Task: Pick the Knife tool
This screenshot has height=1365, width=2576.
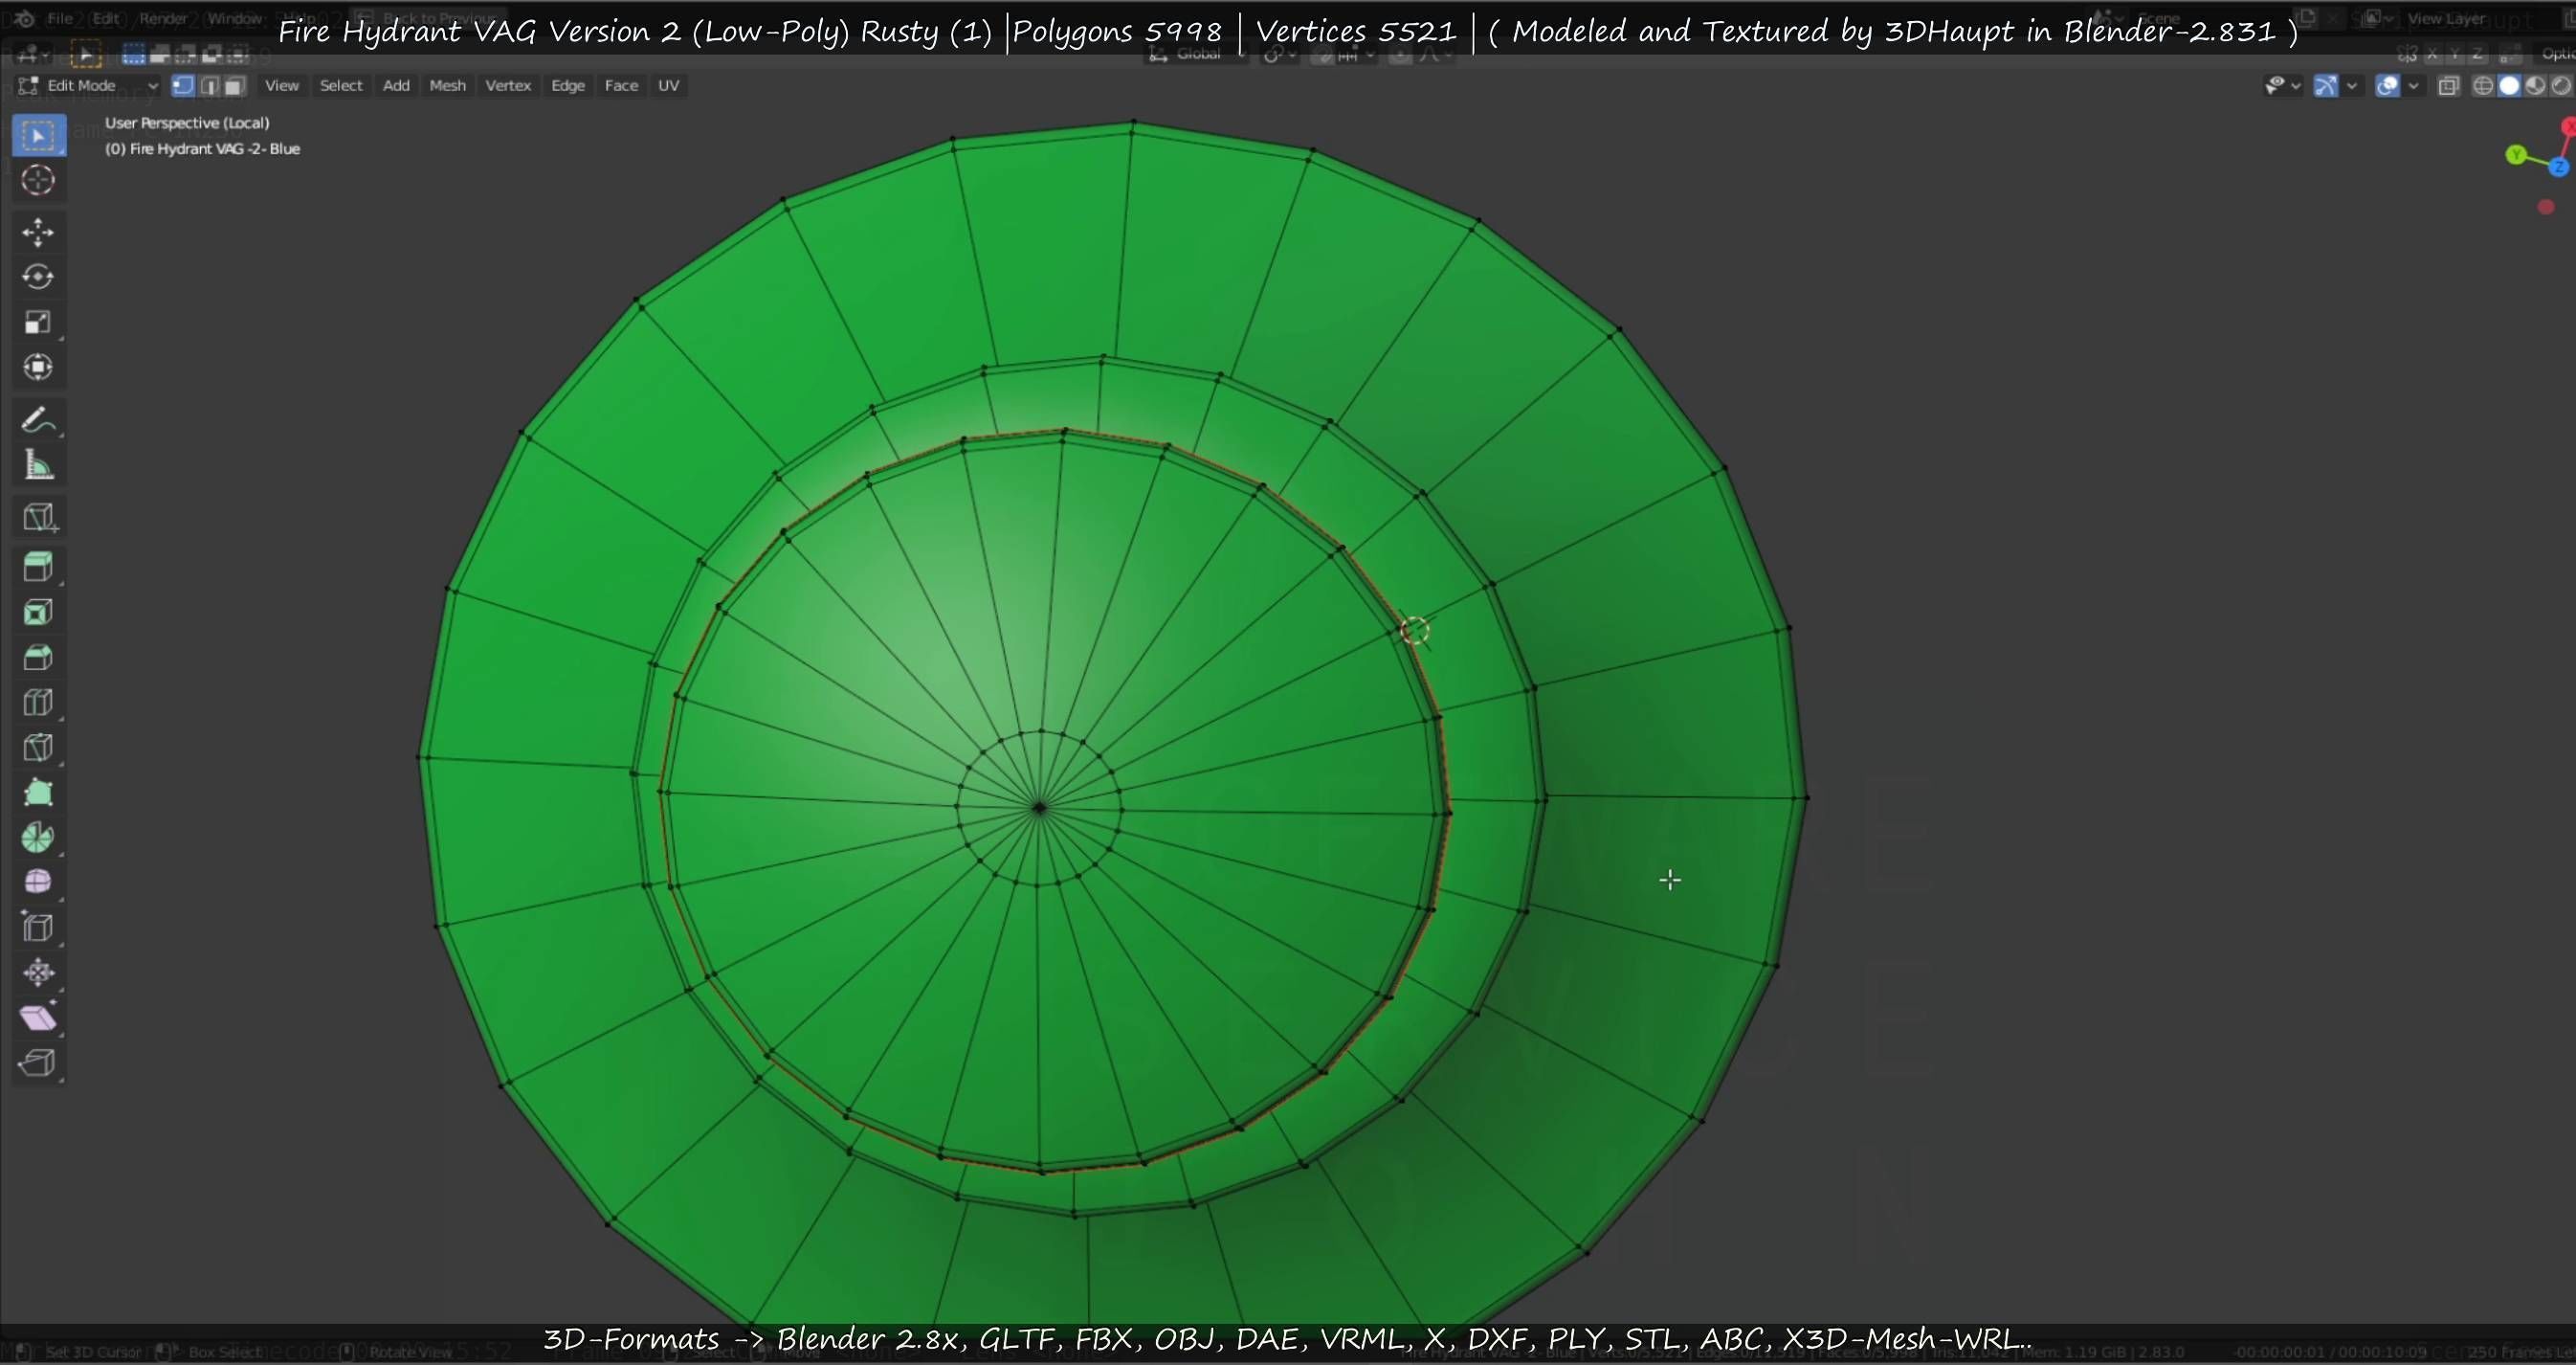Action: pos(38,747)
